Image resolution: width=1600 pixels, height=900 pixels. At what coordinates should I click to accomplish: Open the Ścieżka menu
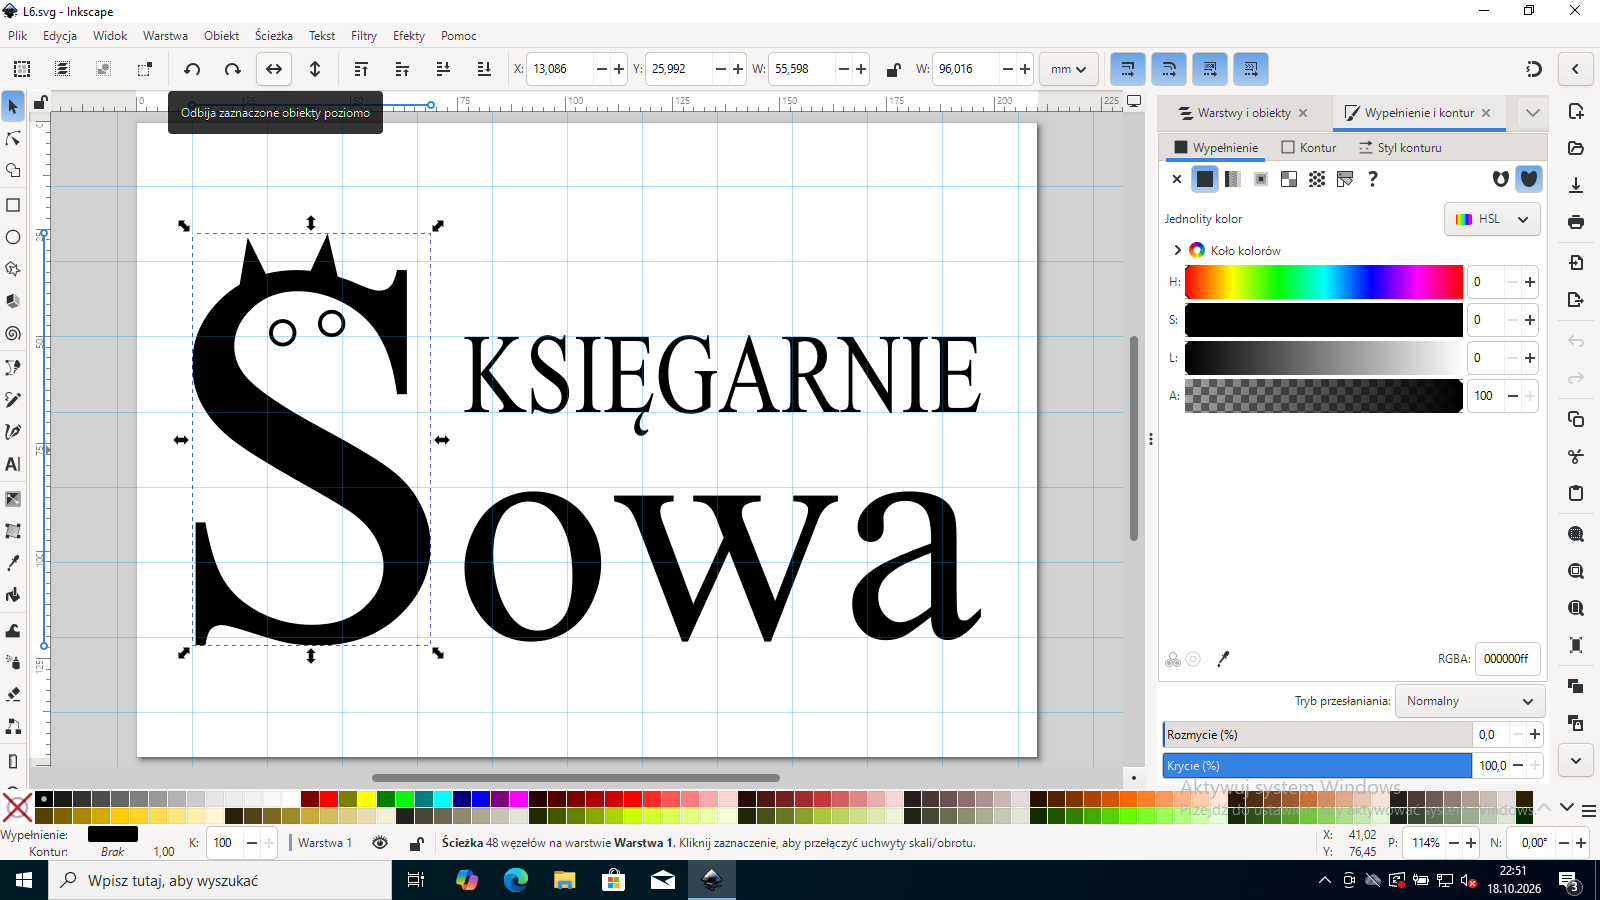274,36
